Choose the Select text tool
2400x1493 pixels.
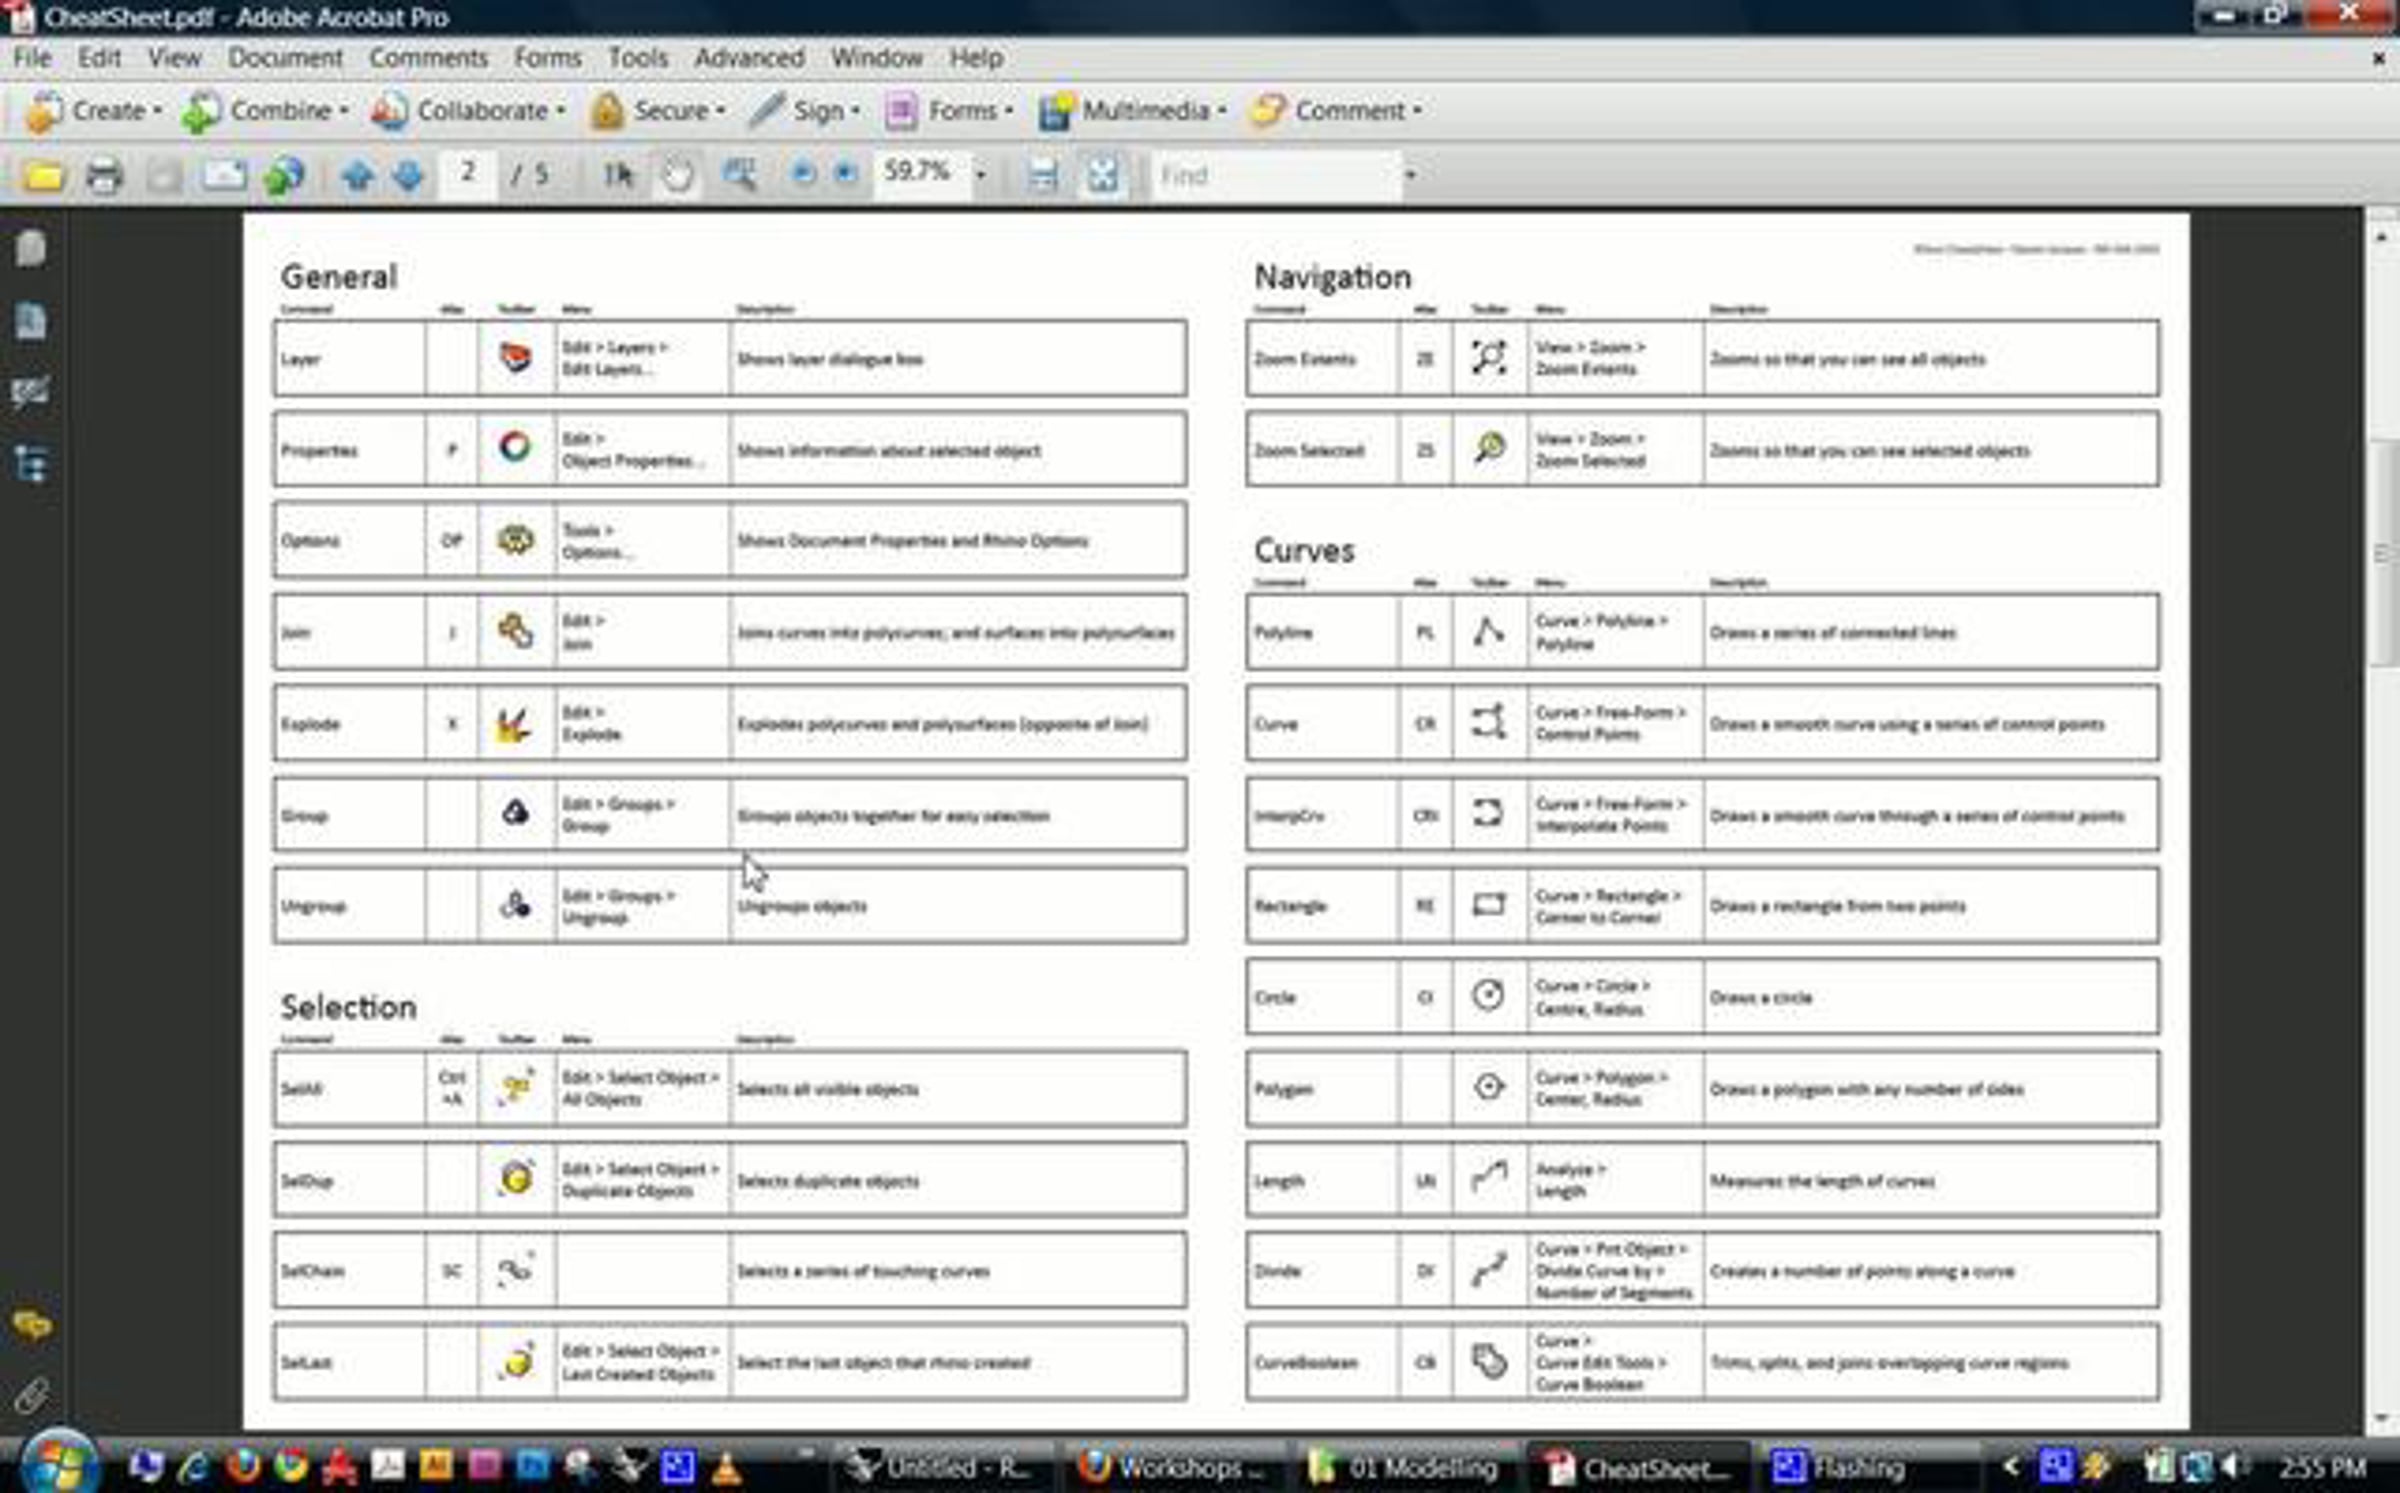point(618,176)
